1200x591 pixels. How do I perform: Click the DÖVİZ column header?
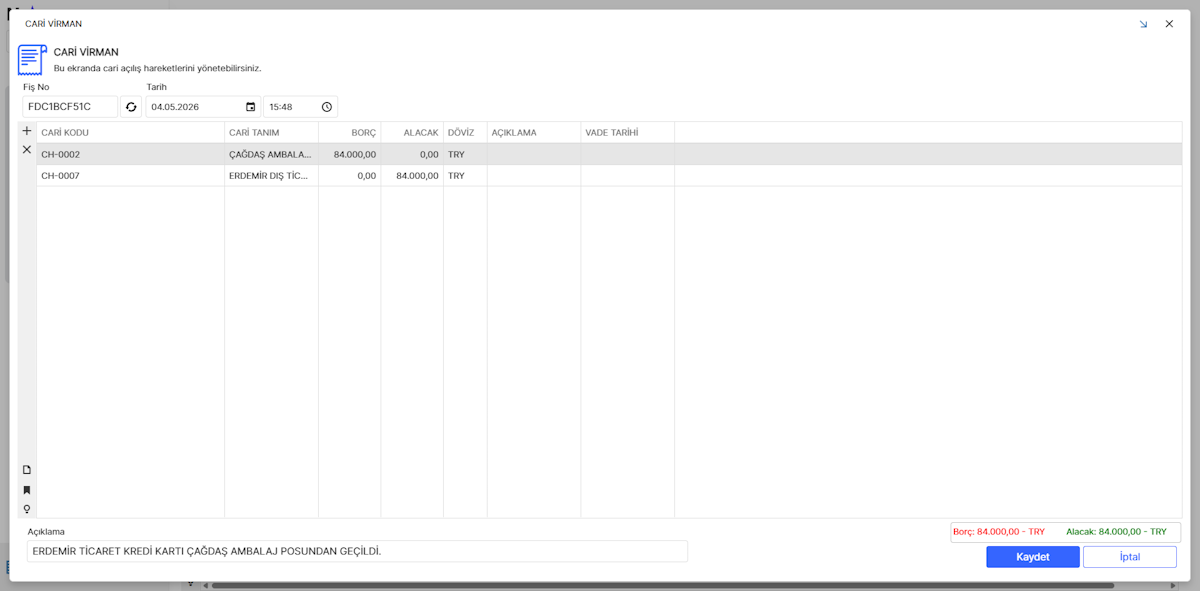(466, 132)
